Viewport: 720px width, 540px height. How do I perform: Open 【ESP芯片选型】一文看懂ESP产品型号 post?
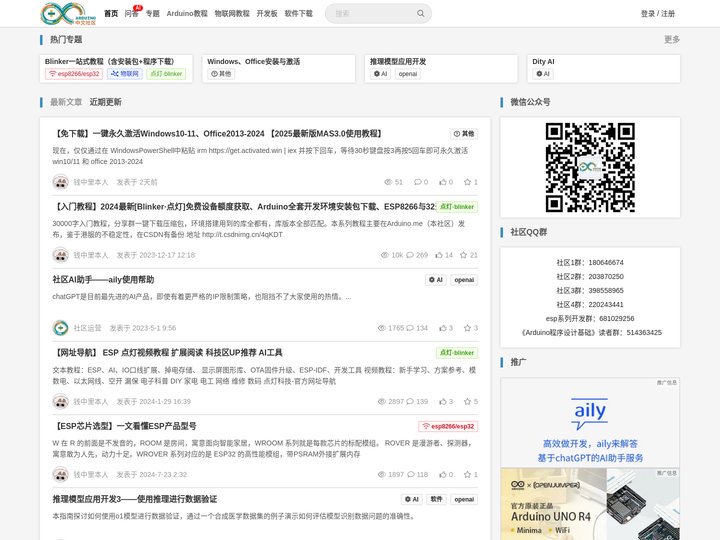tap(124, 426)
